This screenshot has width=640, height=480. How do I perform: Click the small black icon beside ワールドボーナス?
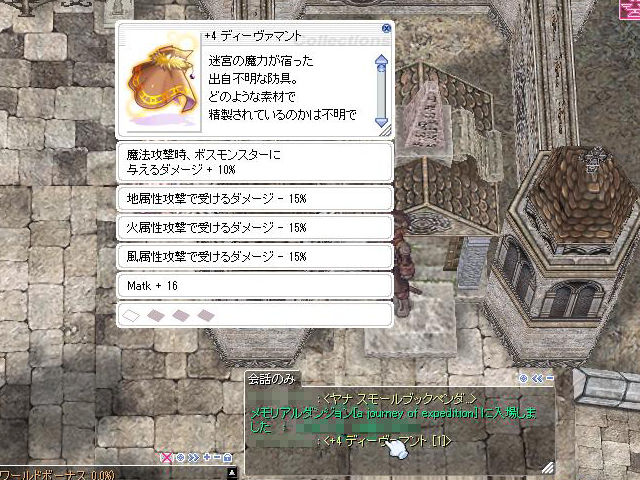231,473
